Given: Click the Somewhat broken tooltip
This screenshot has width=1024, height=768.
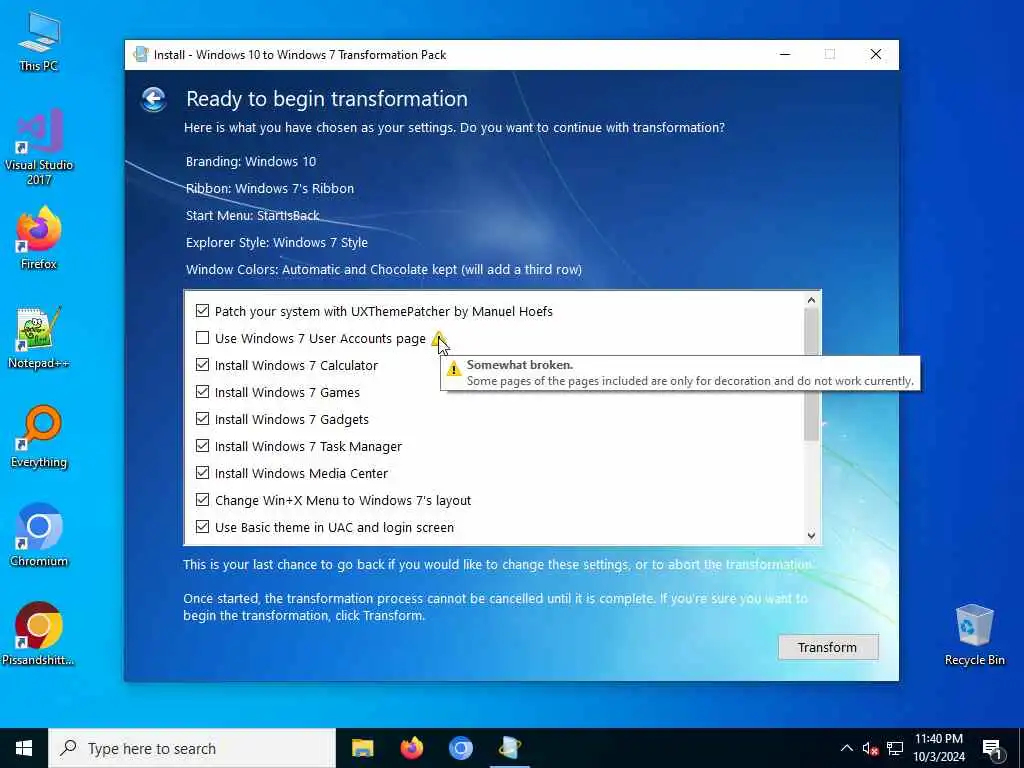Looking at the screenshot, I should [x=680, y=373].
